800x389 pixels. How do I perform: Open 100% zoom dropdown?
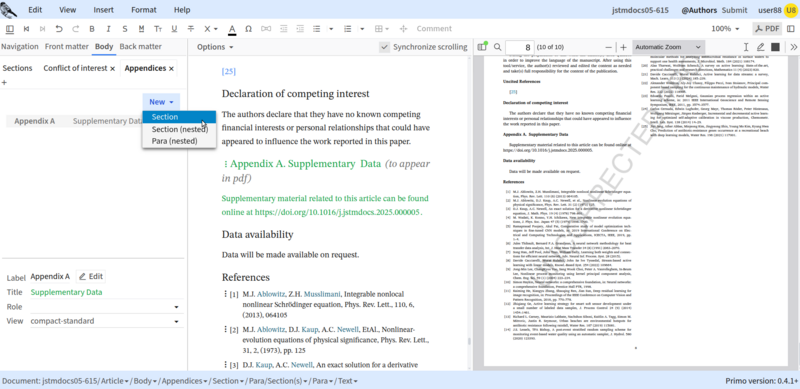(725, 29)
